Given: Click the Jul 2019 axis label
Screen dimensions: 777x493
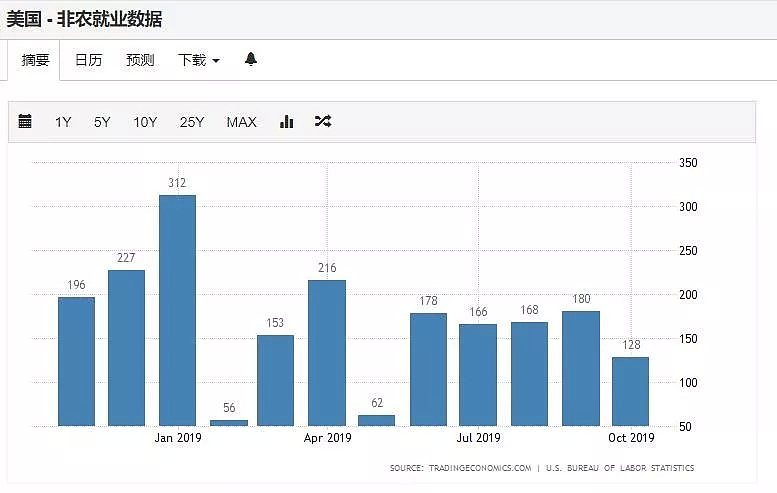Looking at the screenshot, I should (x=479, y=438).
